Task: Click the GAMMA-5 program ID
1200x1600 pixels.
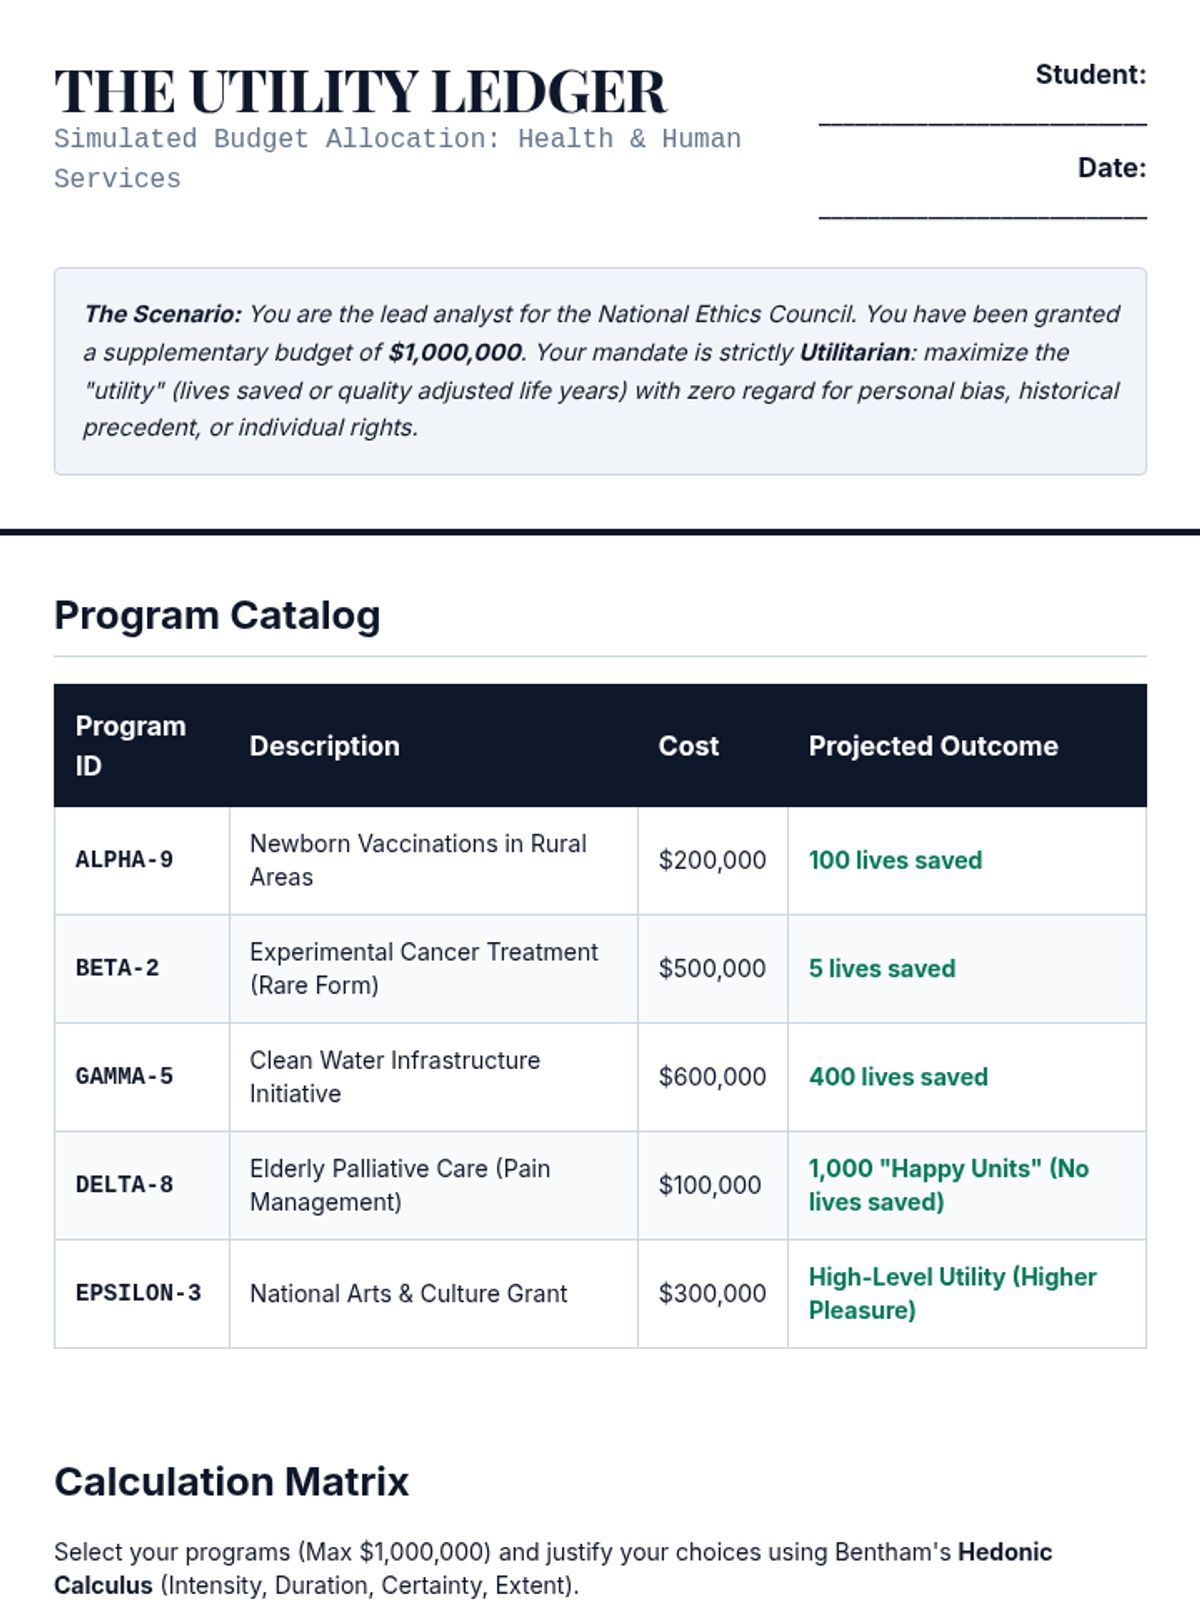Action: pyautogui.click(x=124, y=1077)
